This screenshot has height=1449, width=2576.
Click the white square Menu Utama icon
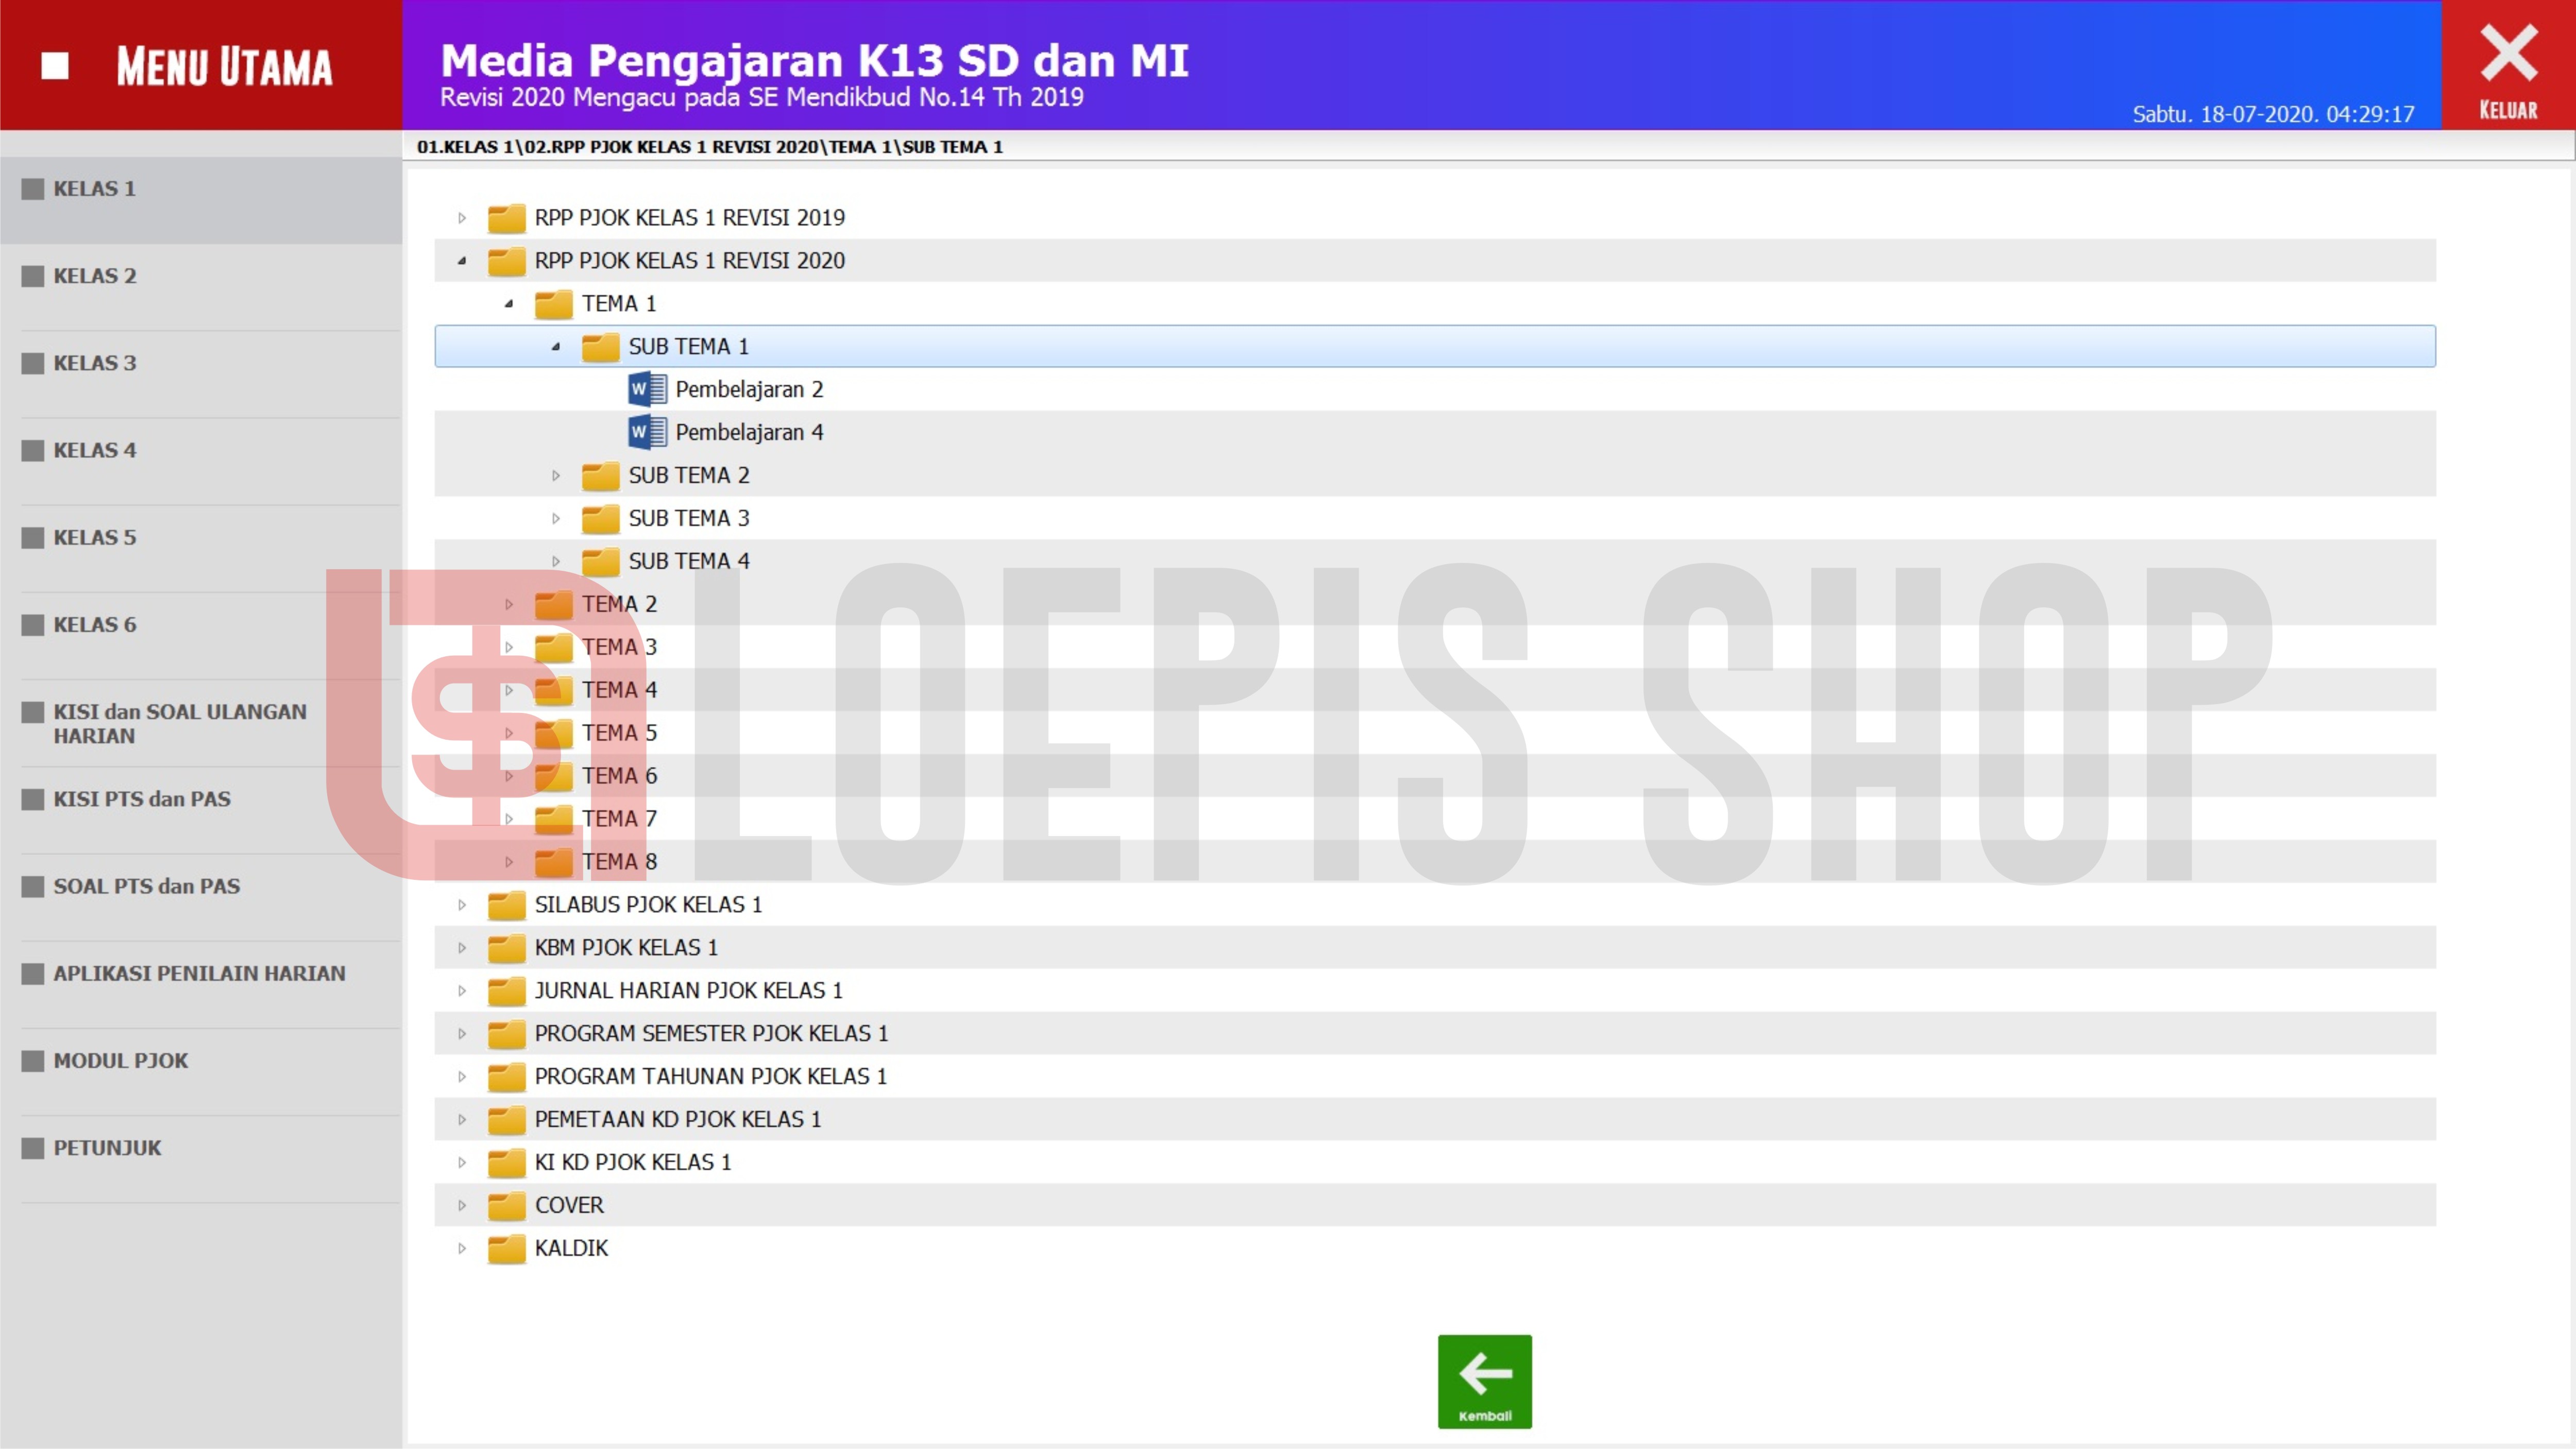pos(55,66)
